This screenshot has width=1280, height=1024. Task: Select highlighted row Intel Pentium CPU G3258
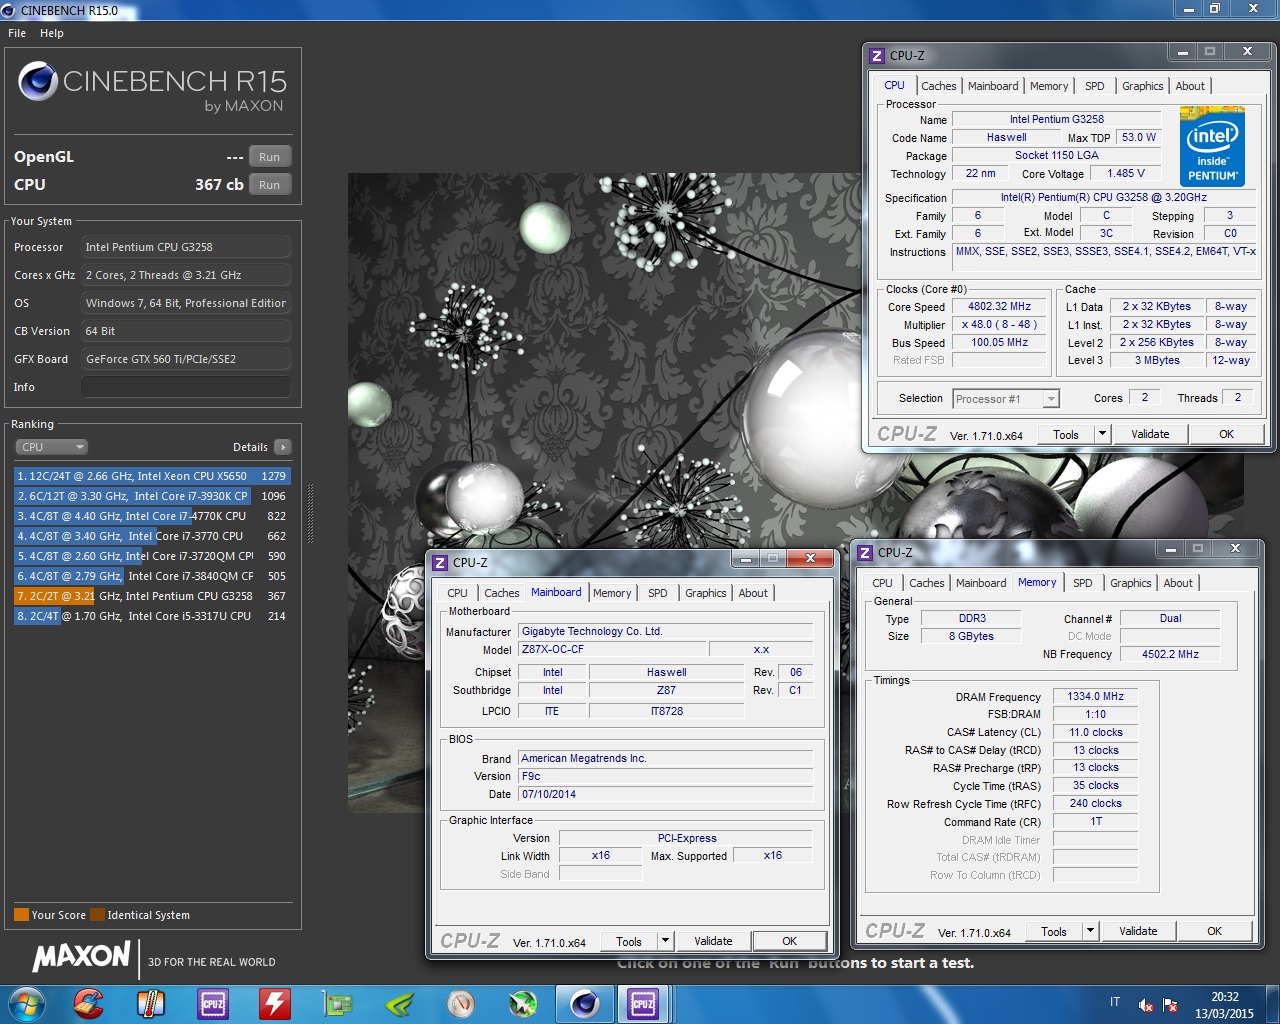point(152,596)
